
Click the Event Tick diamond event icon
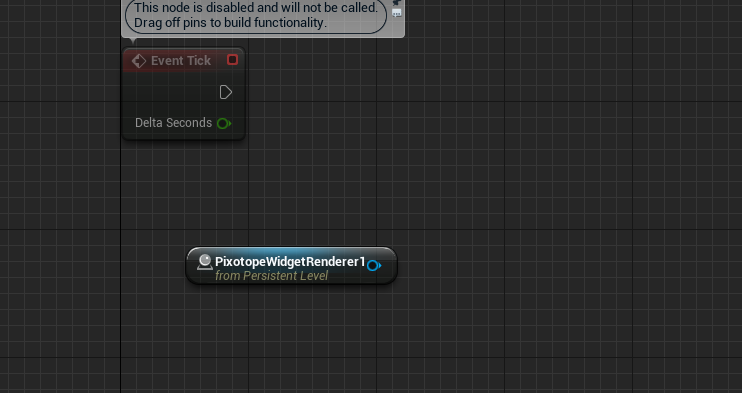pyautogui.click(x=139, y=61)
